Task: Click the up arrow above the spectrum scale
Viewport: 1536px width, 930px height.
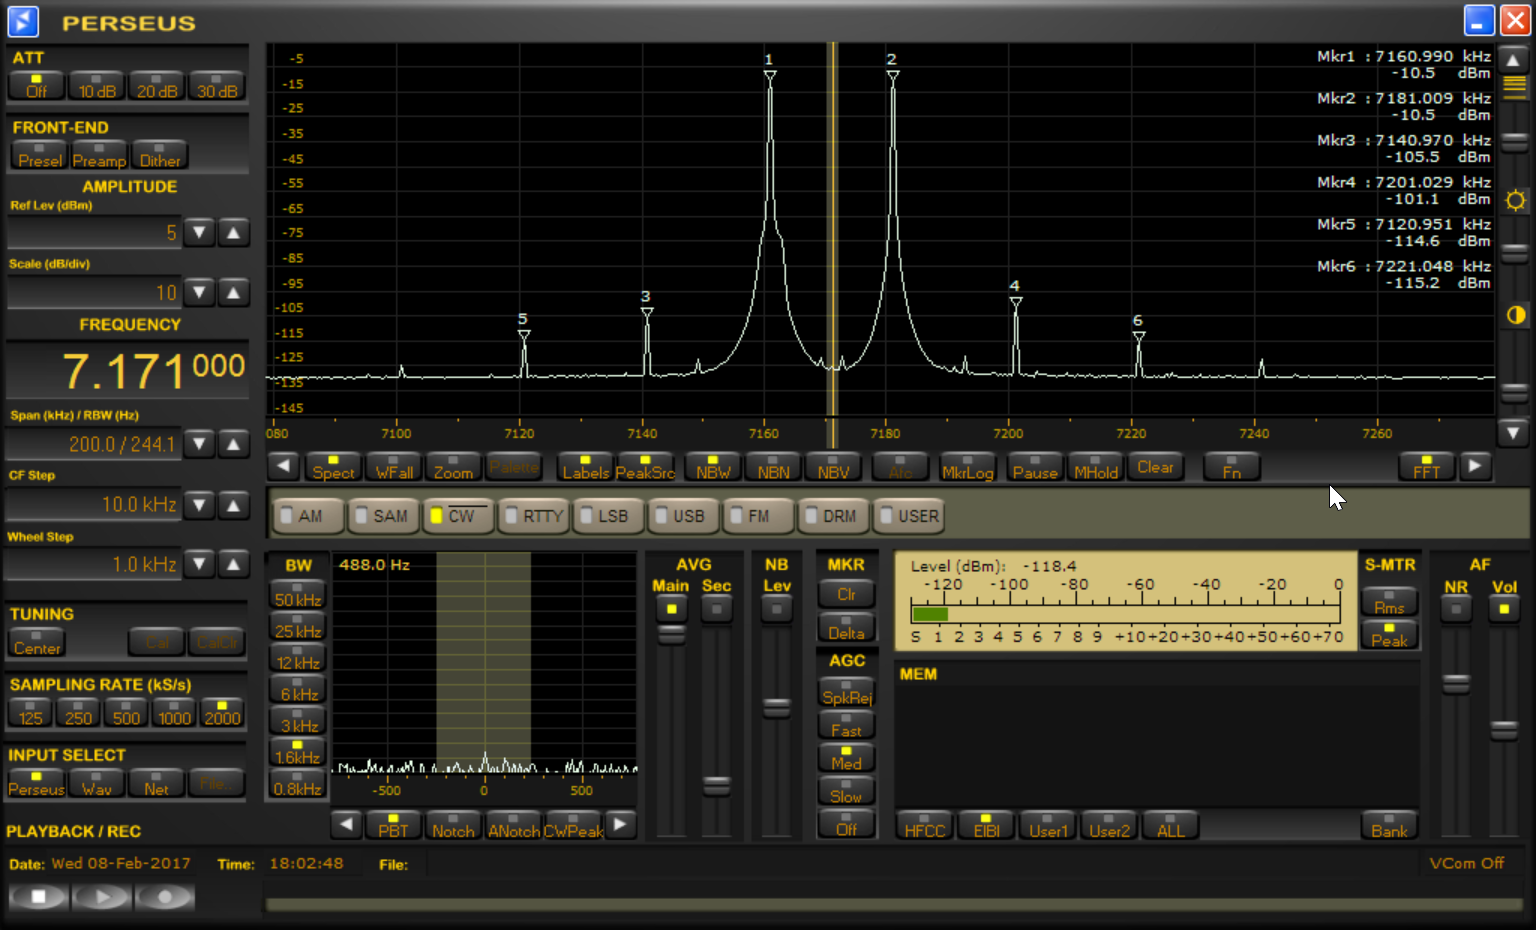Action: pos(1514,60)
